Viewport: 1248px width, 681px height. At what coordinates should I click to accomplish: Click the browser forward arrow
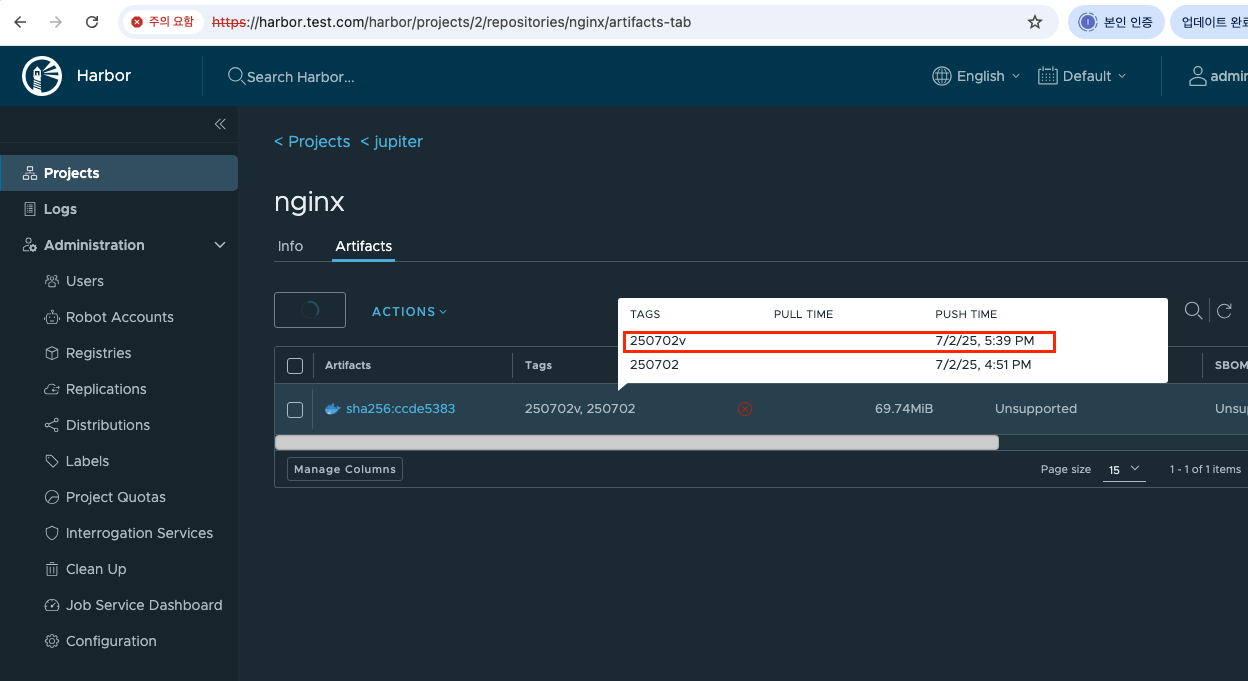pyautogui.click(x=56, y=21)
